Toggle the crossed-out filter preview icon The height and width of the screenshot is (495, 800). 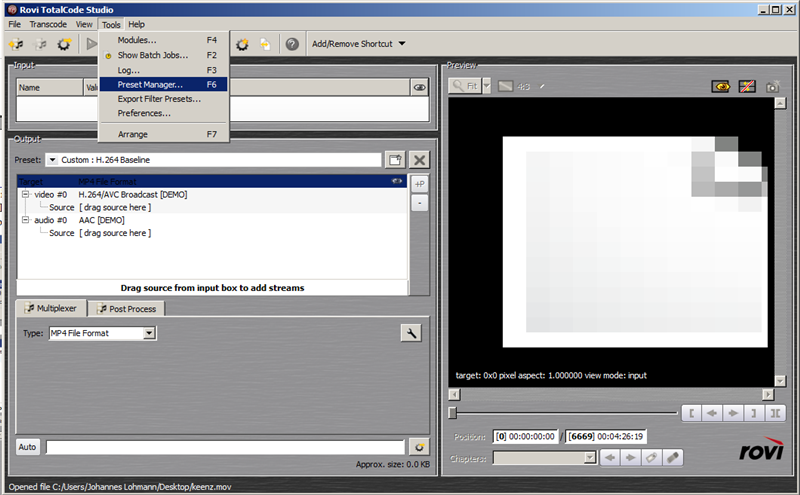[x=747, y=87]
